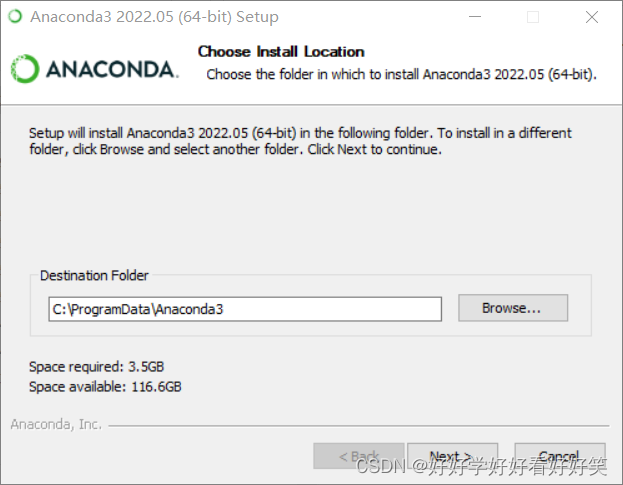
Task: Click the Anaconda, Inc. branding text
Action: coord(56,424)
